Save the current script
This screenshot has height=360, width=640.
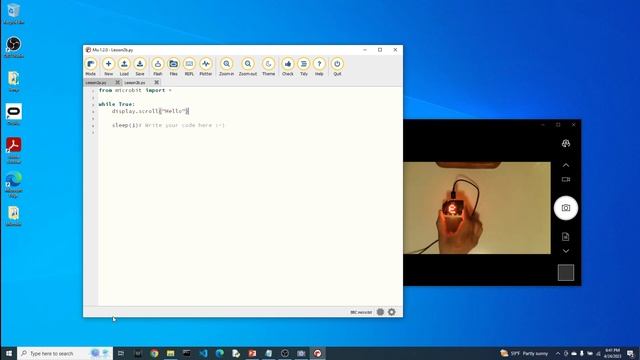(x=140, y=67)
